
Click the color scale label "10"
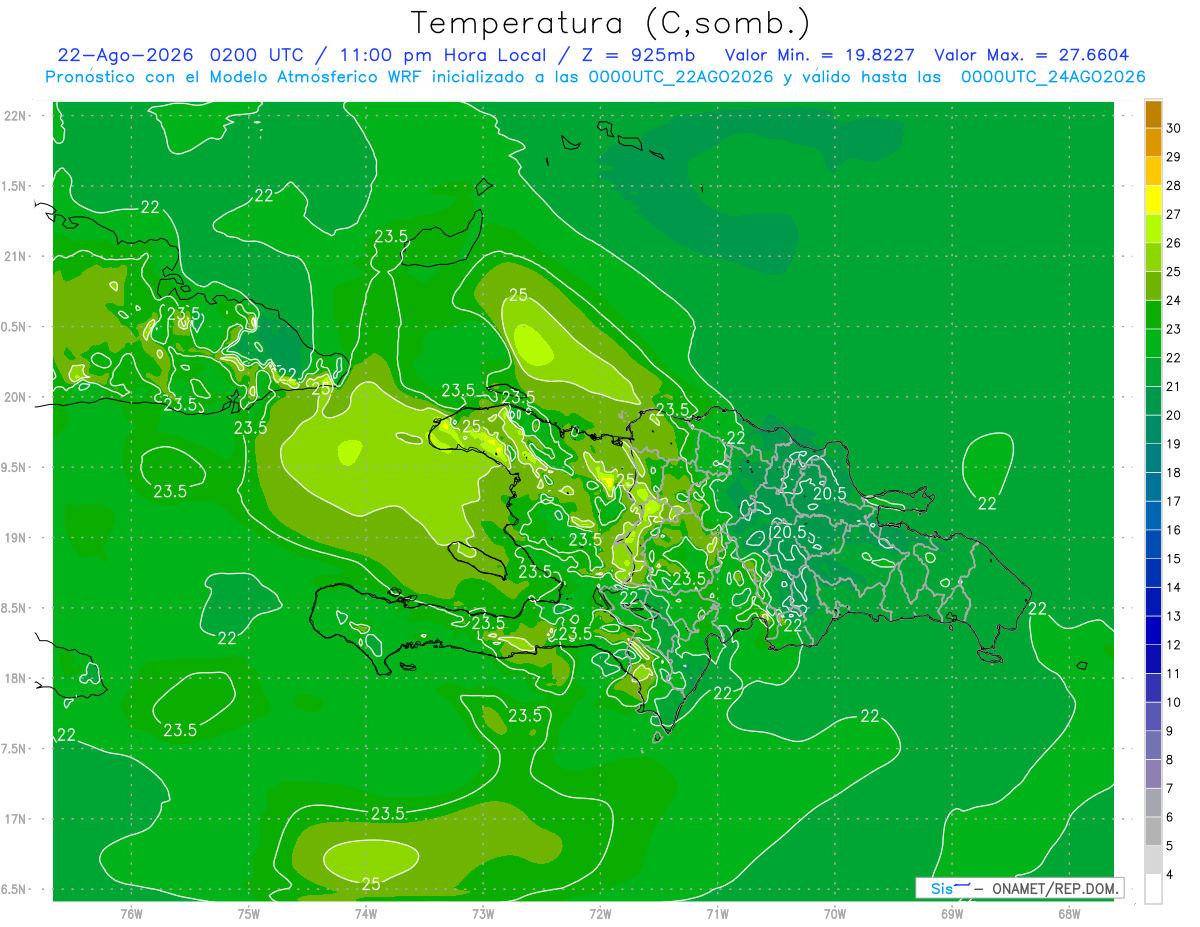[1173, 702]
